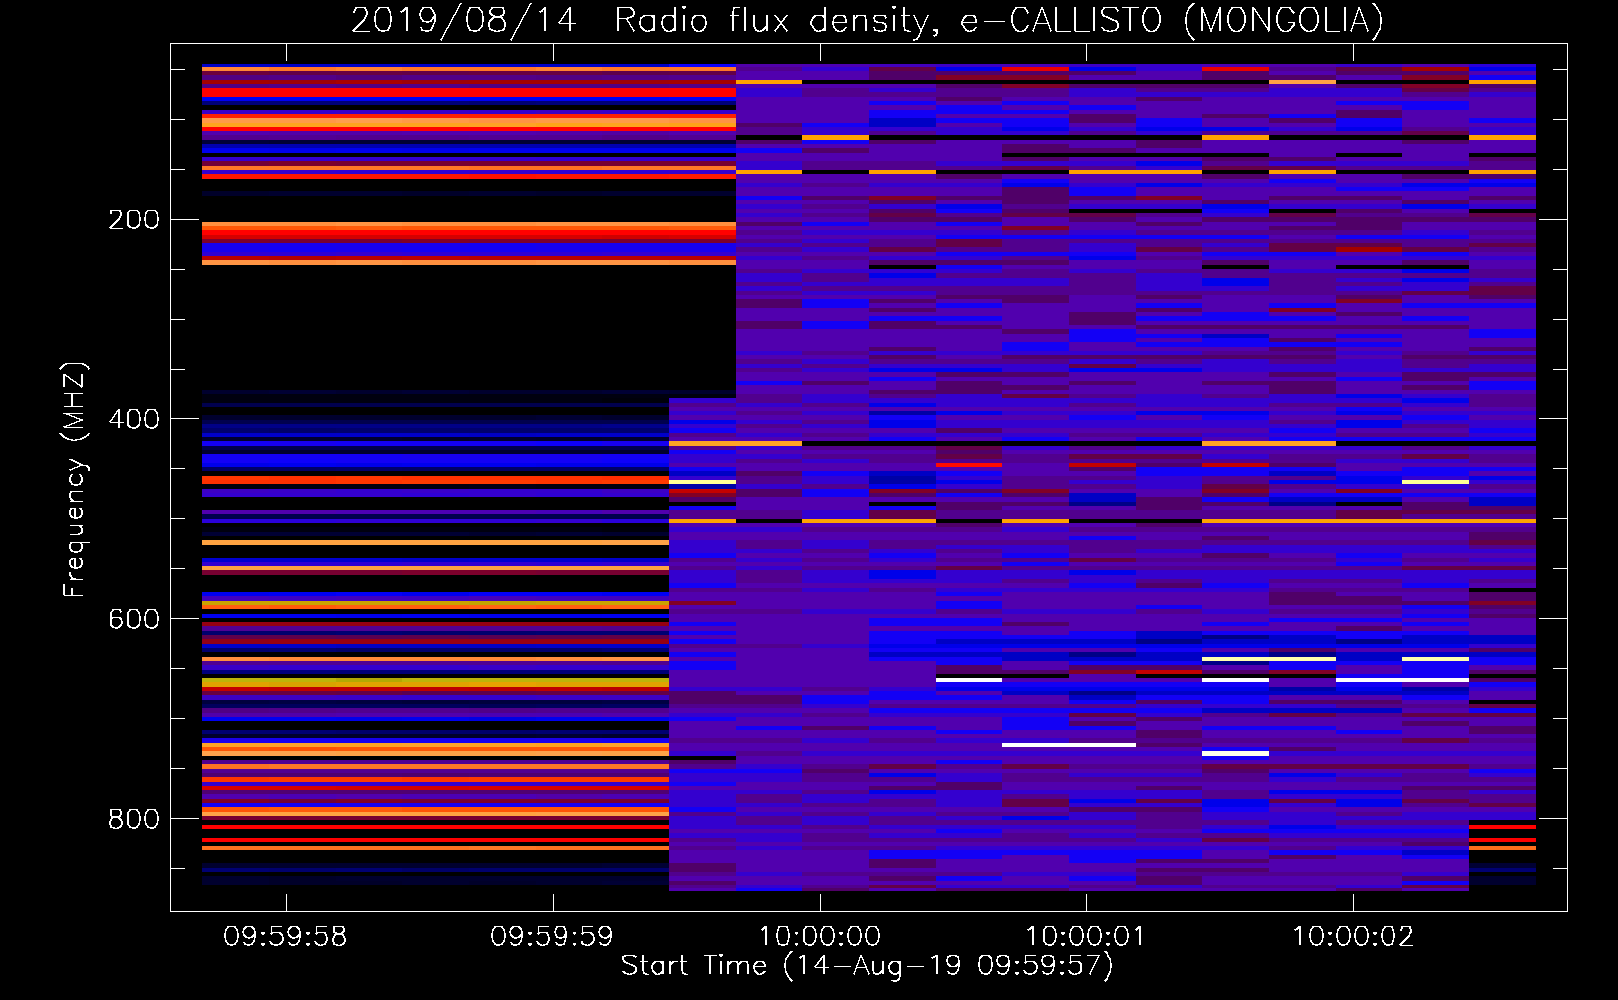Click the '800' frequency tick label
The height and width of the screenshot is (1000, 1618).
134,819
